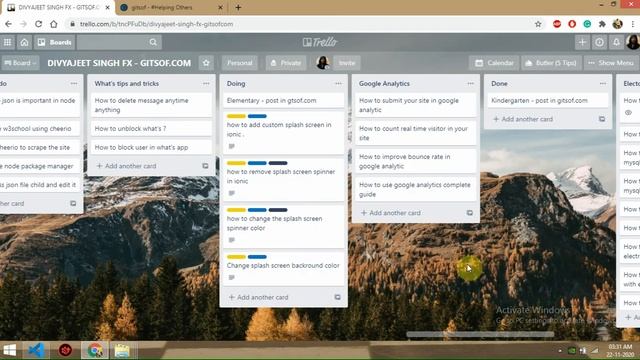Open Visual Studio Code from taskbar
The image size is (640, 360).
coord(36,350)
